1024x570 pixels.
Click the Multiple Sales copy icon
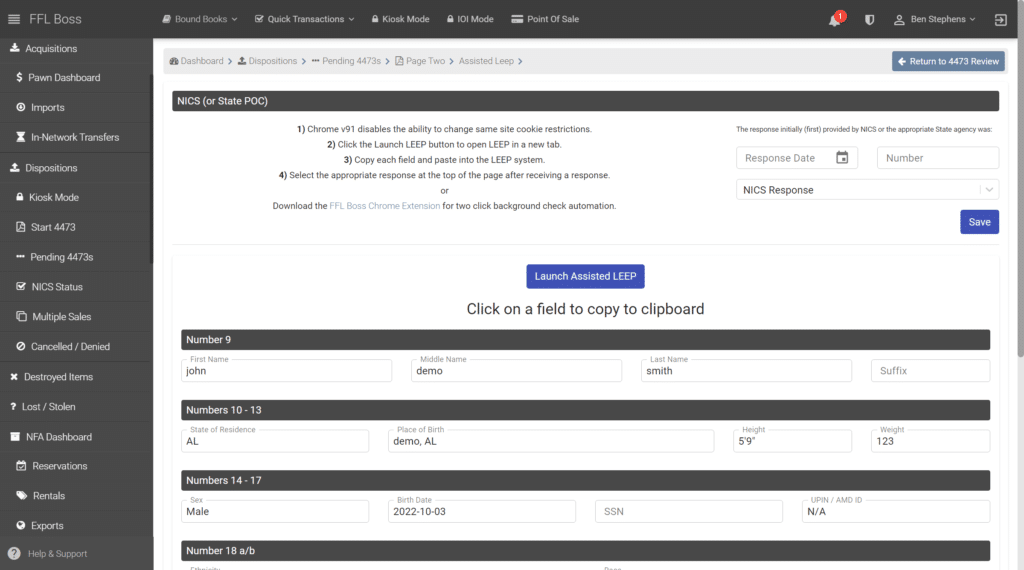coord(21,316)
